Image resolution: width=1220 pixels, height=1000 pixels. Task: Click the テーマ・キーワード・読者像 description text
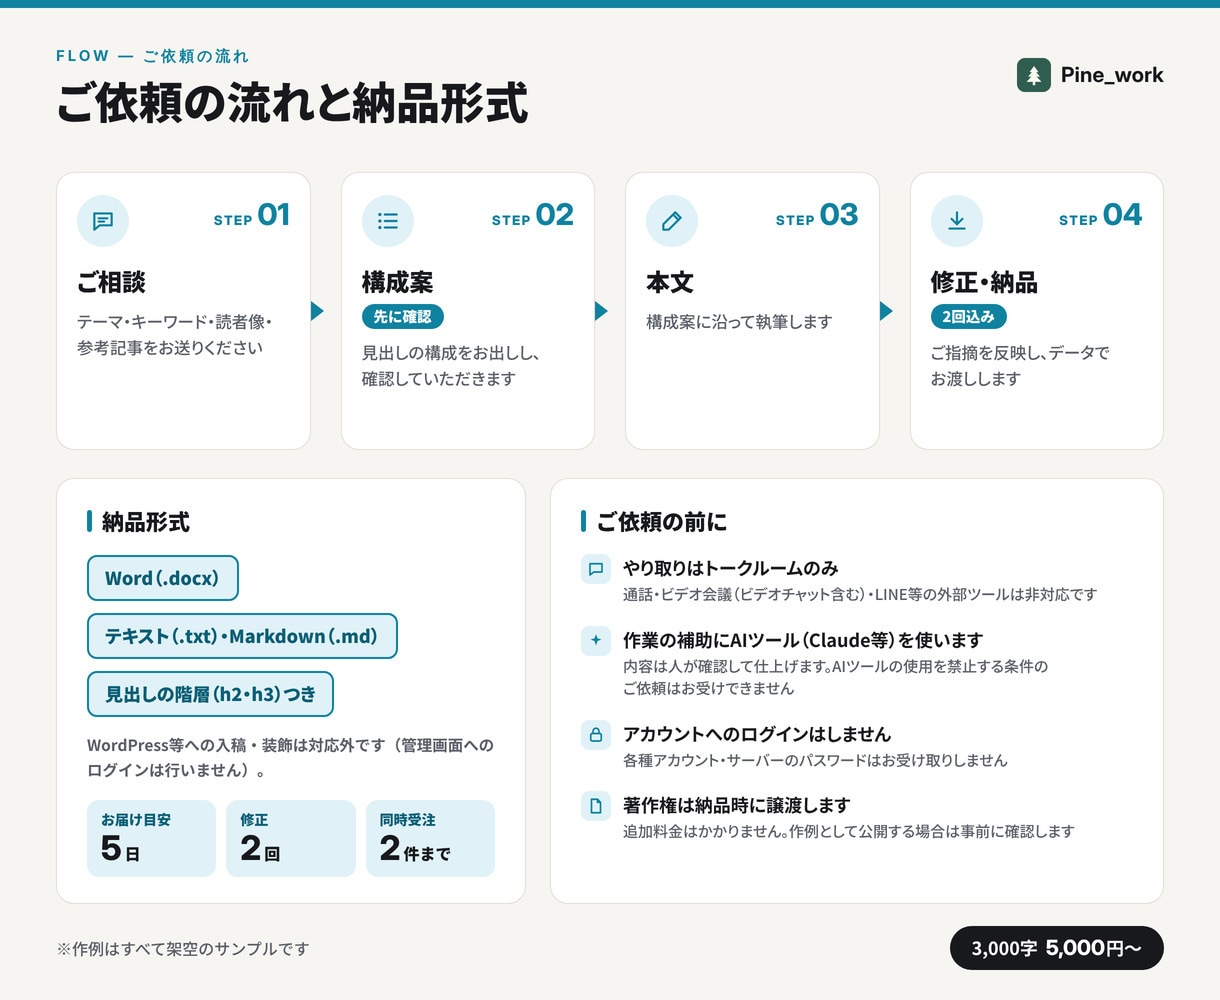click(174, 334)
